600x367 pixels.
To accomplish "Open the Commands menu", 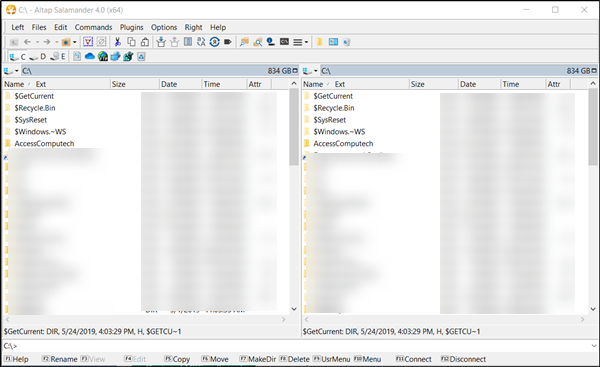I will point(93,27).
